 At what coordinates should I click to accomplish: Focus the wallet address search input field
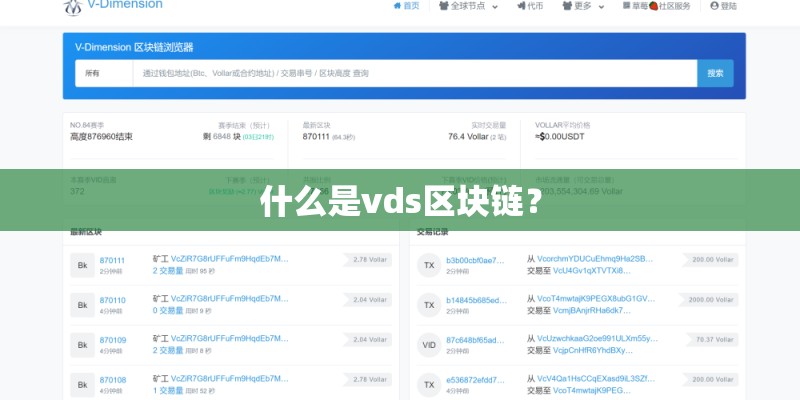[415, 73]
